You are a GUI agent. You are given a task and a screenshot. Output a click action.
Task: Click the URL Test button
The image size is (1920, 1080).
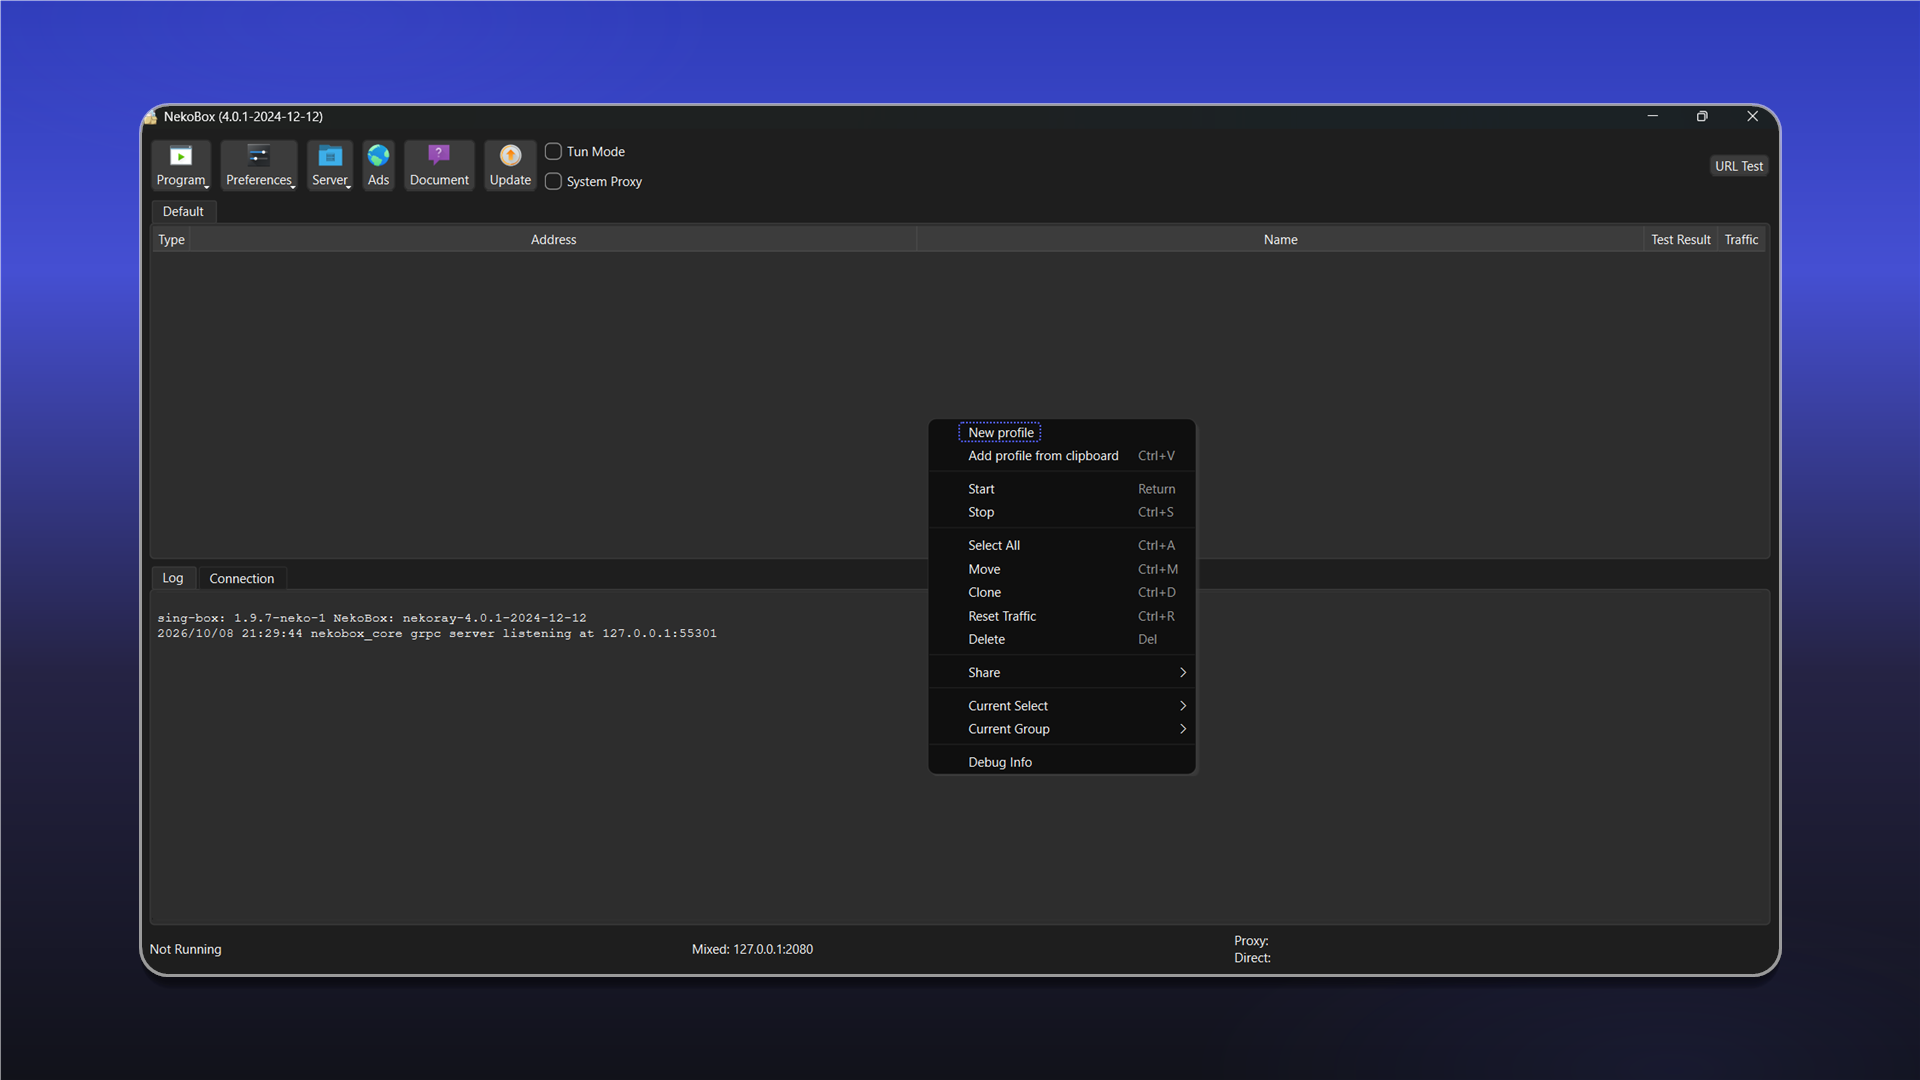click(1739, 166)
